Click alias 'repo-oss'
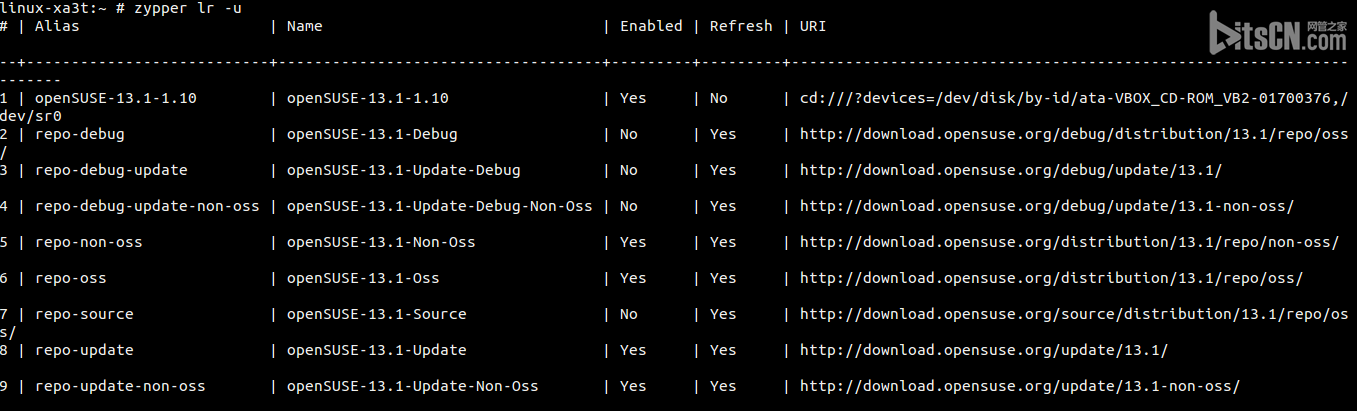This screenshot has height=411, width=1357. point(70,278)
